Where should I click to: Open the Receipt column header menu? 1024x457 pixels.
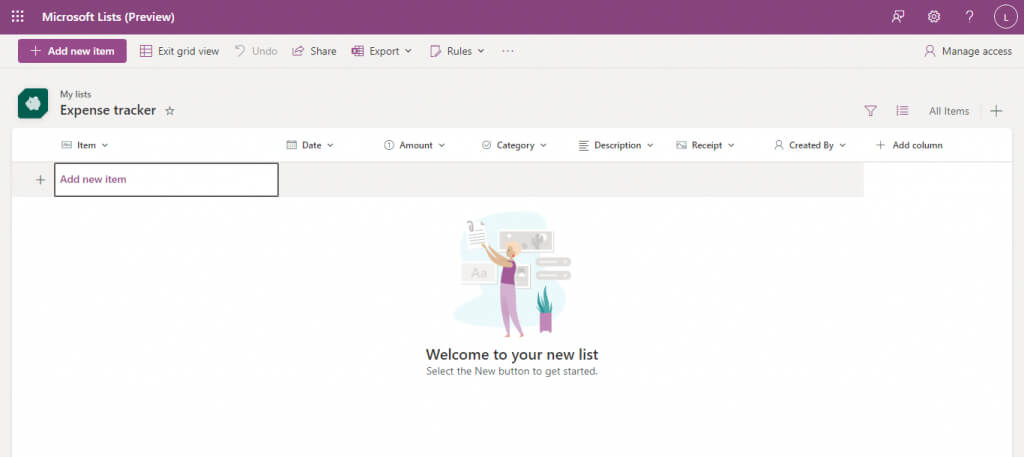click(x=705, y=145)
